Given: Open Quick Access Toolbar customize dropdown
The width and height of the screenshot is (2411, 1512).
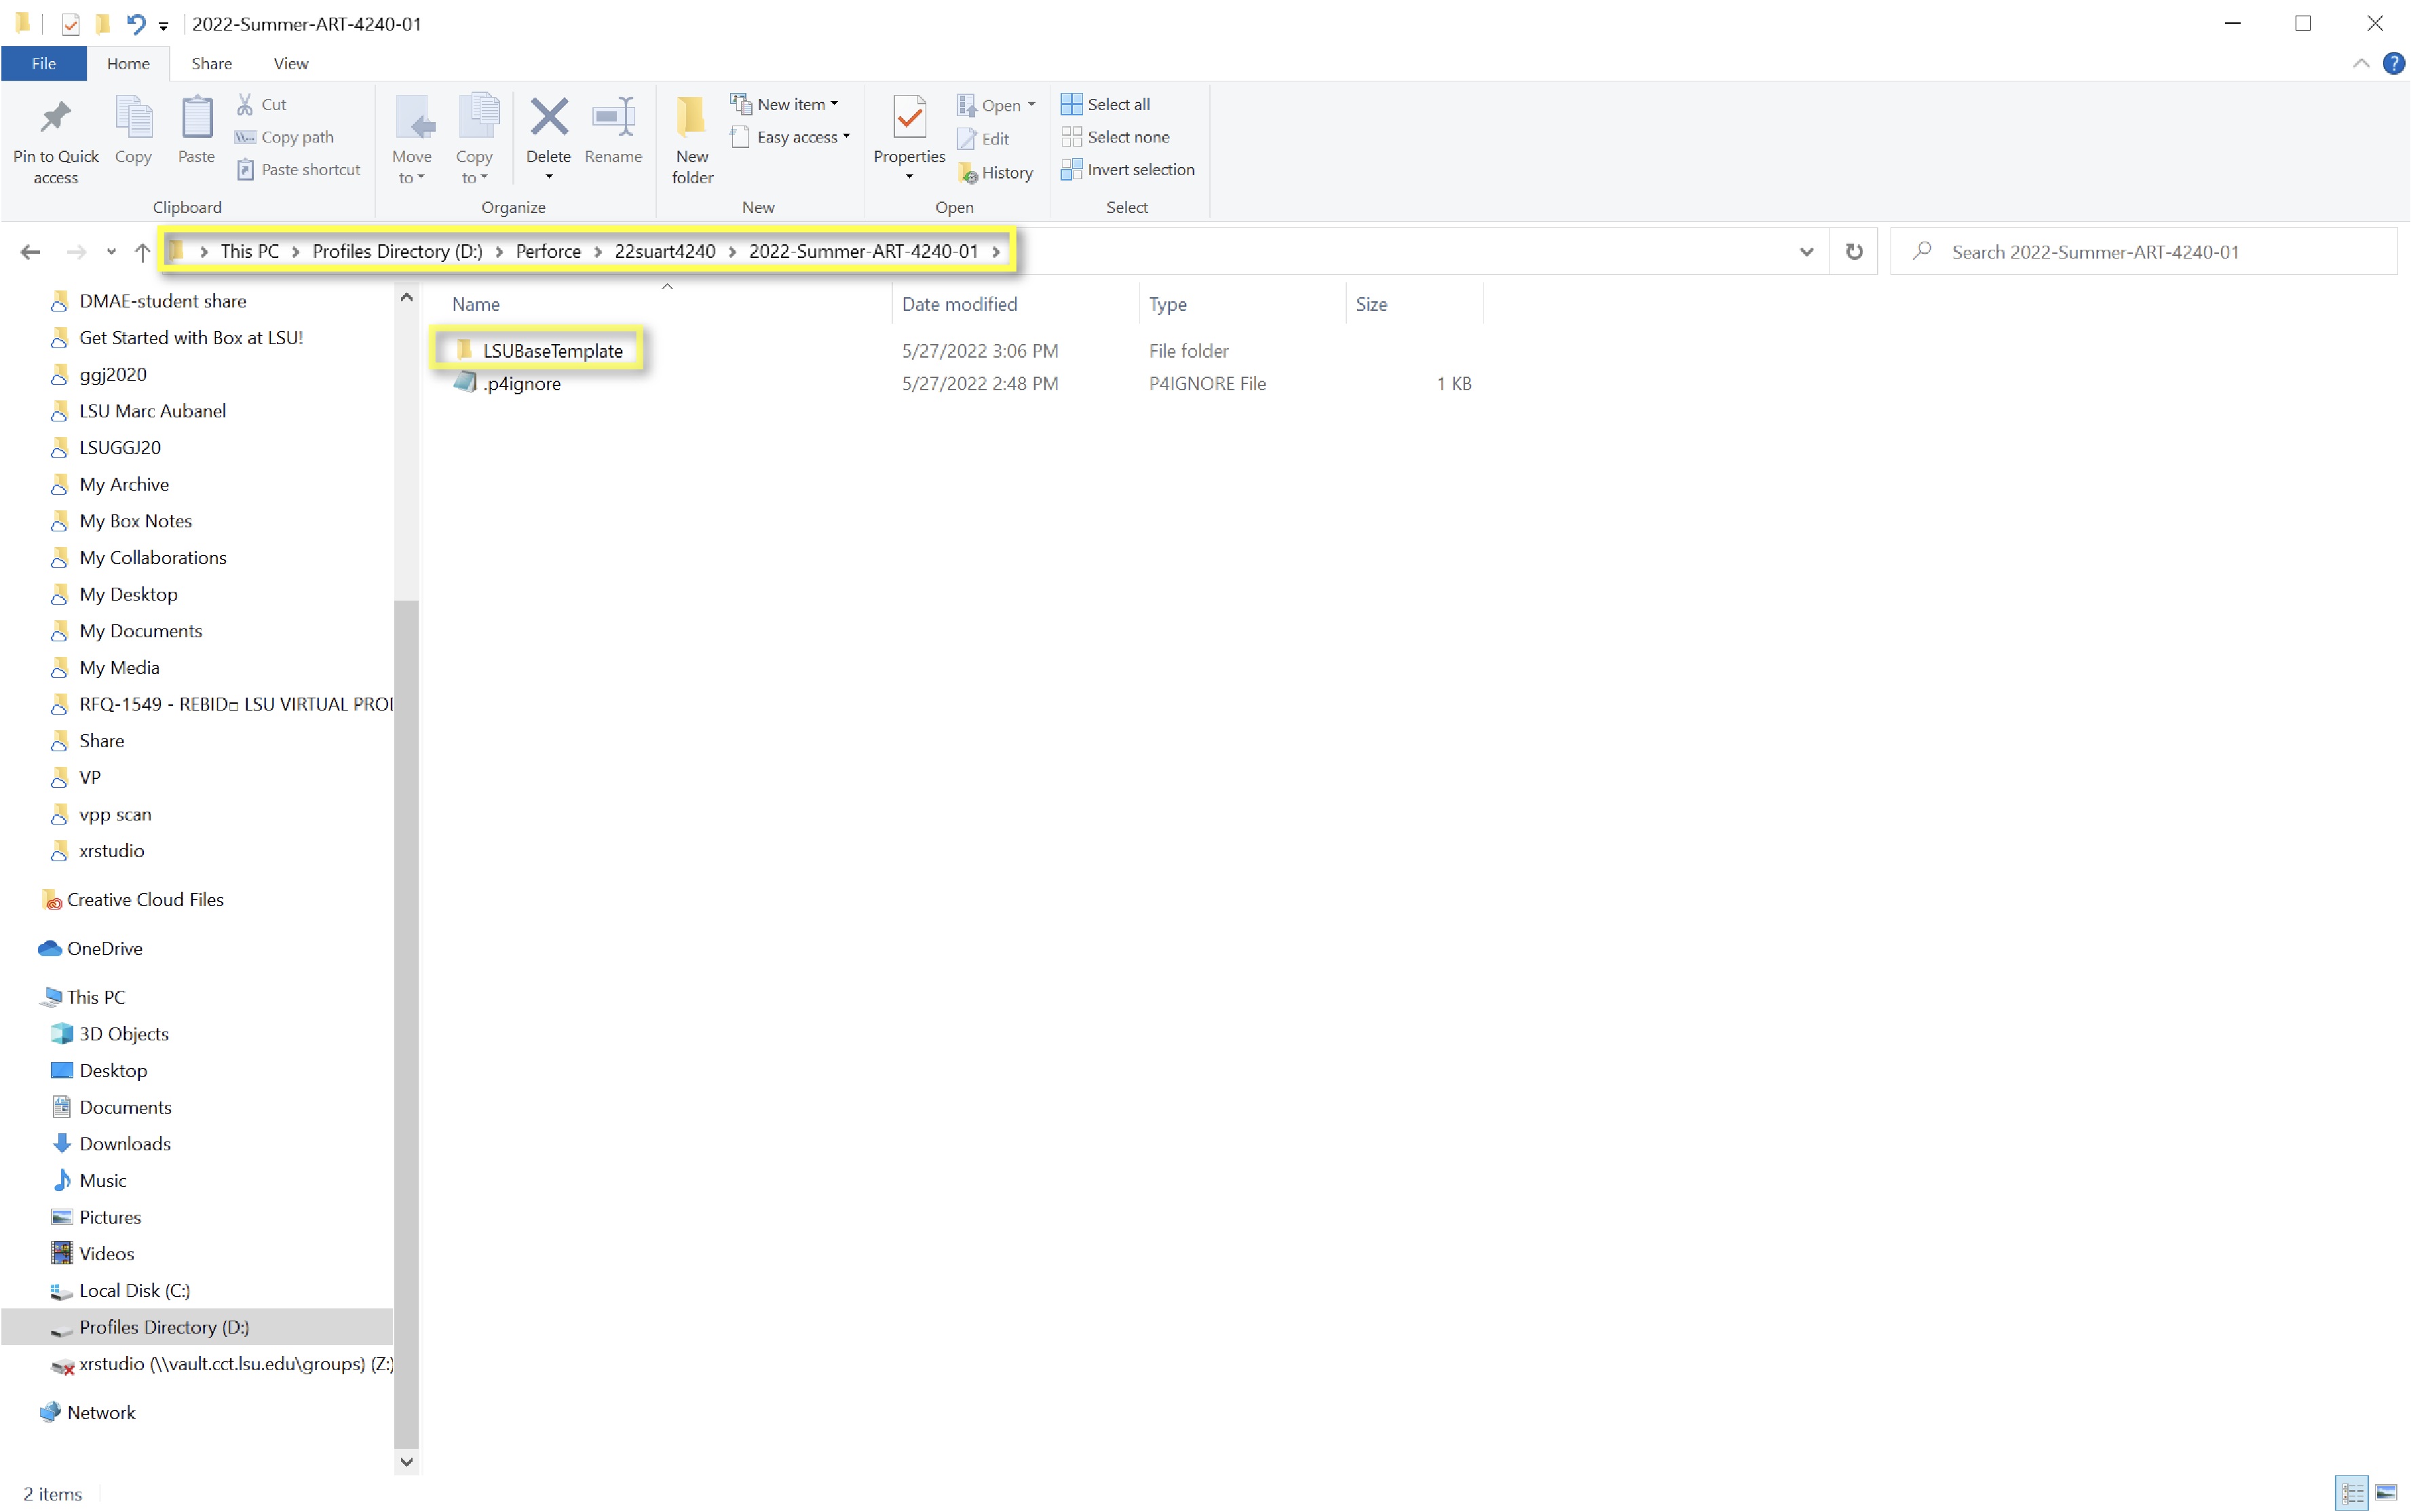Looking at the screenshot, I should [x=163, y=25].
